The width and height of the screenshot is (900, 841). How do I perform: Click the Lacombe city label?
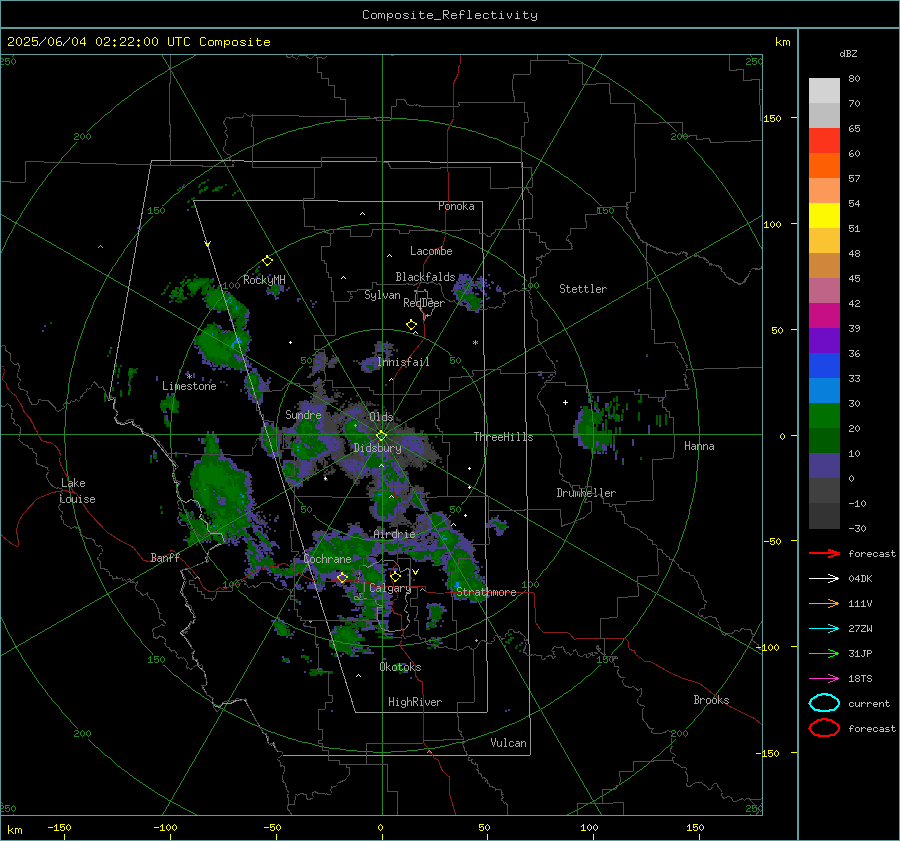pyautogui.click(x=431, y=251)
